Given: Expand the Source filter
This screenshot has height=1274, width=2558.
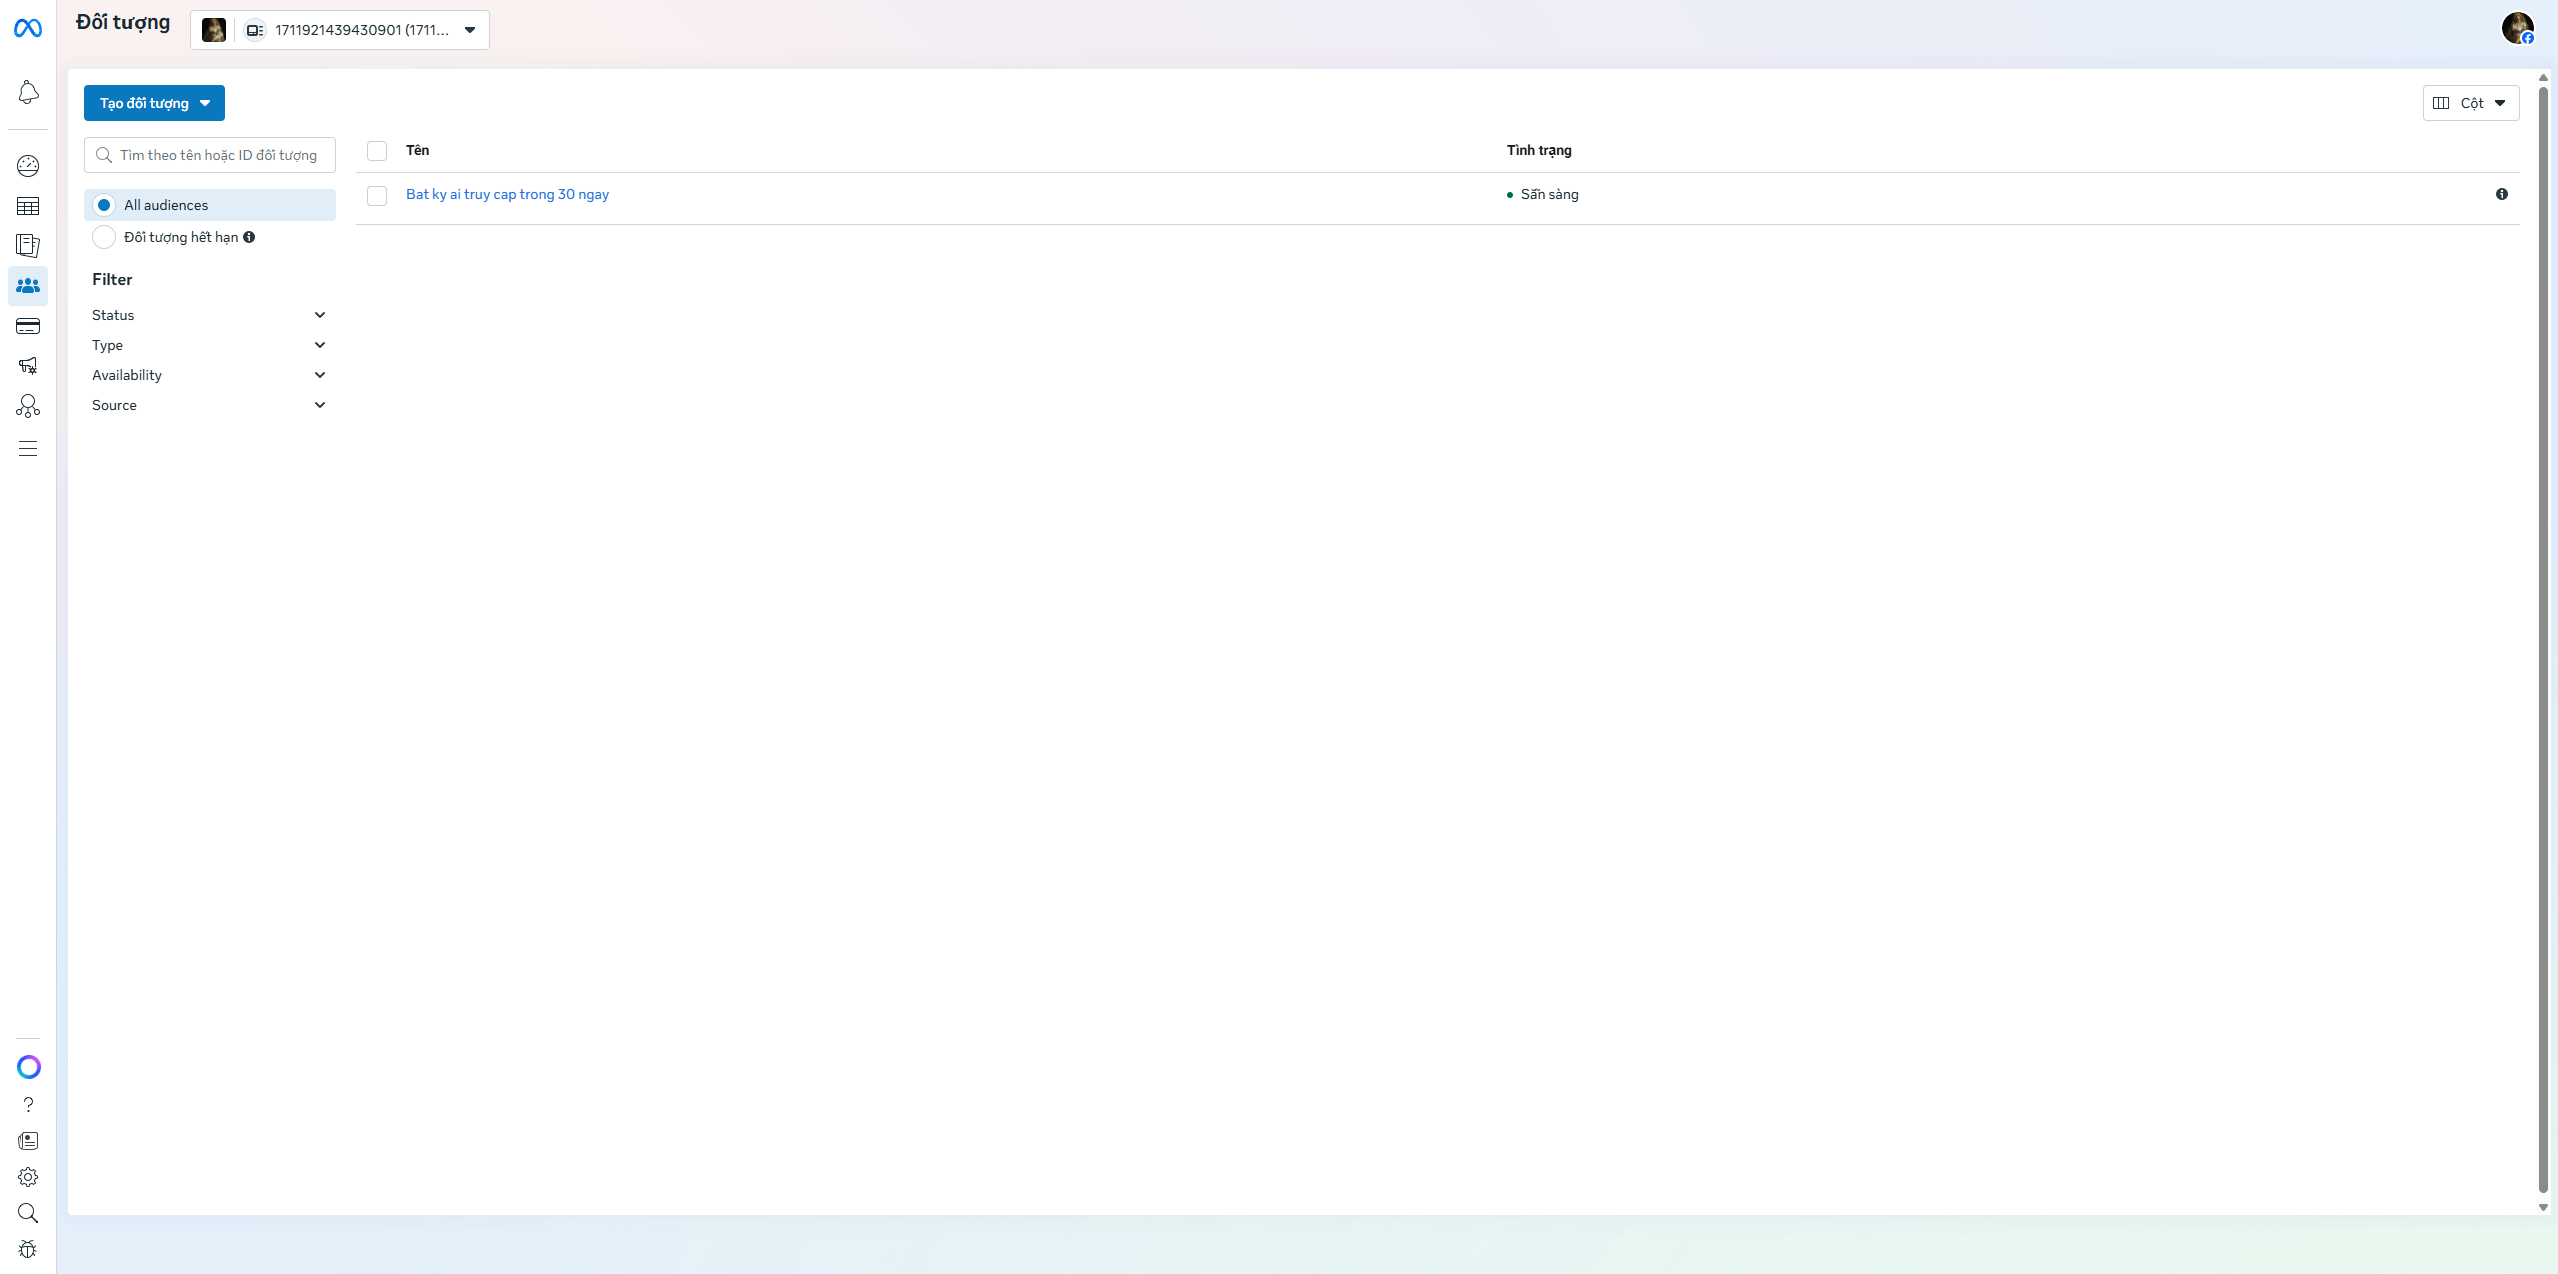Looking at the screenshot, I should [208, 404].
